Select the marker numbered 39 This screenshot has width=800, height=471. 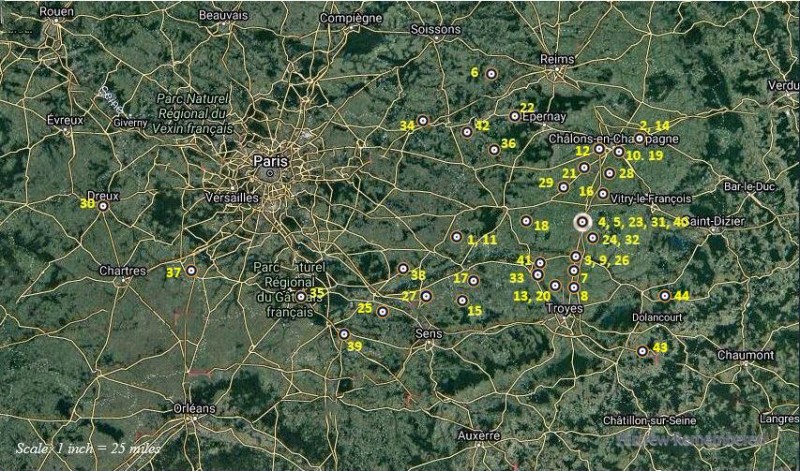click(344, 334)
